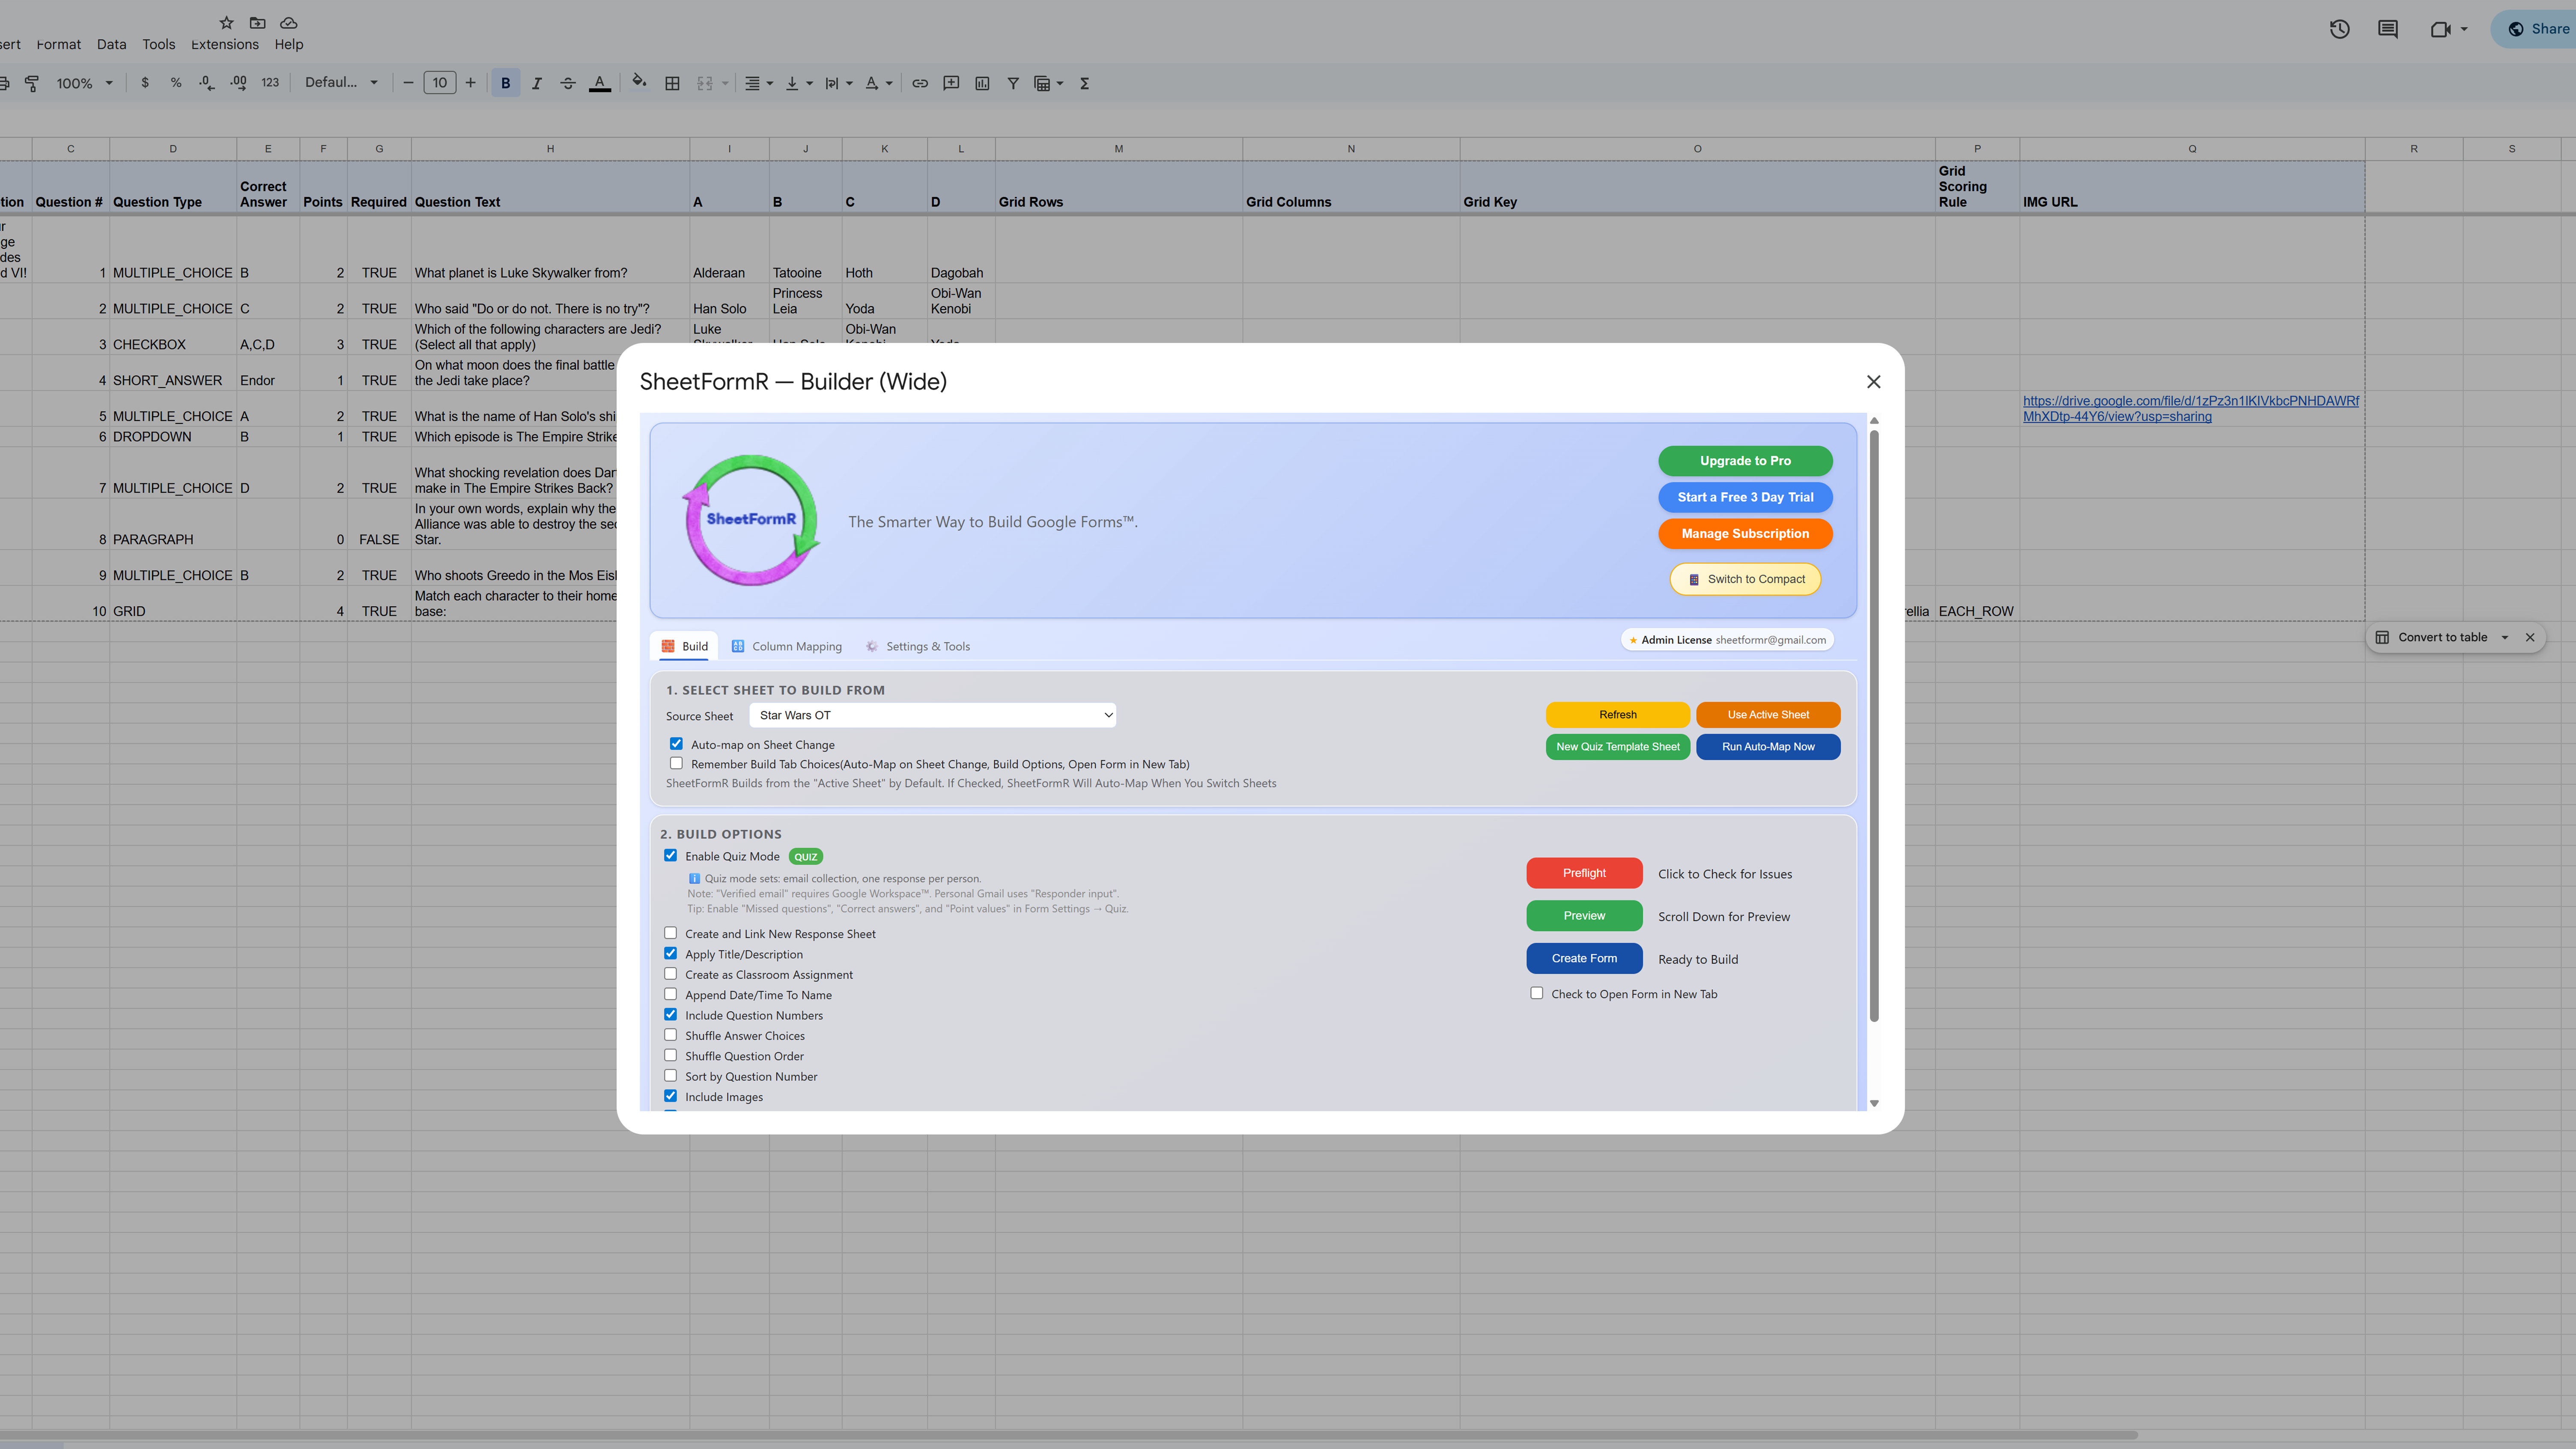The image size is (2576, 1449).
Task: Click the functions sigma icon
Action: pyautogui.click(x=1084, y=83)
